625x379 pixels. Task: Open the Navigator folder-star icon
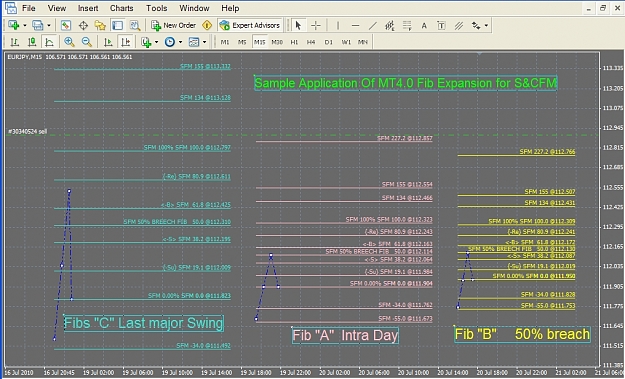click(x=100, y=26)
